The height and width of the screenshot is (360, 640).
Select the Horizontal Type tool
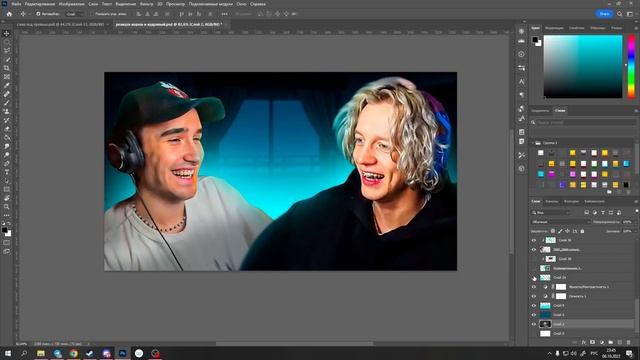pyautogui.click(x=7, y=172)
